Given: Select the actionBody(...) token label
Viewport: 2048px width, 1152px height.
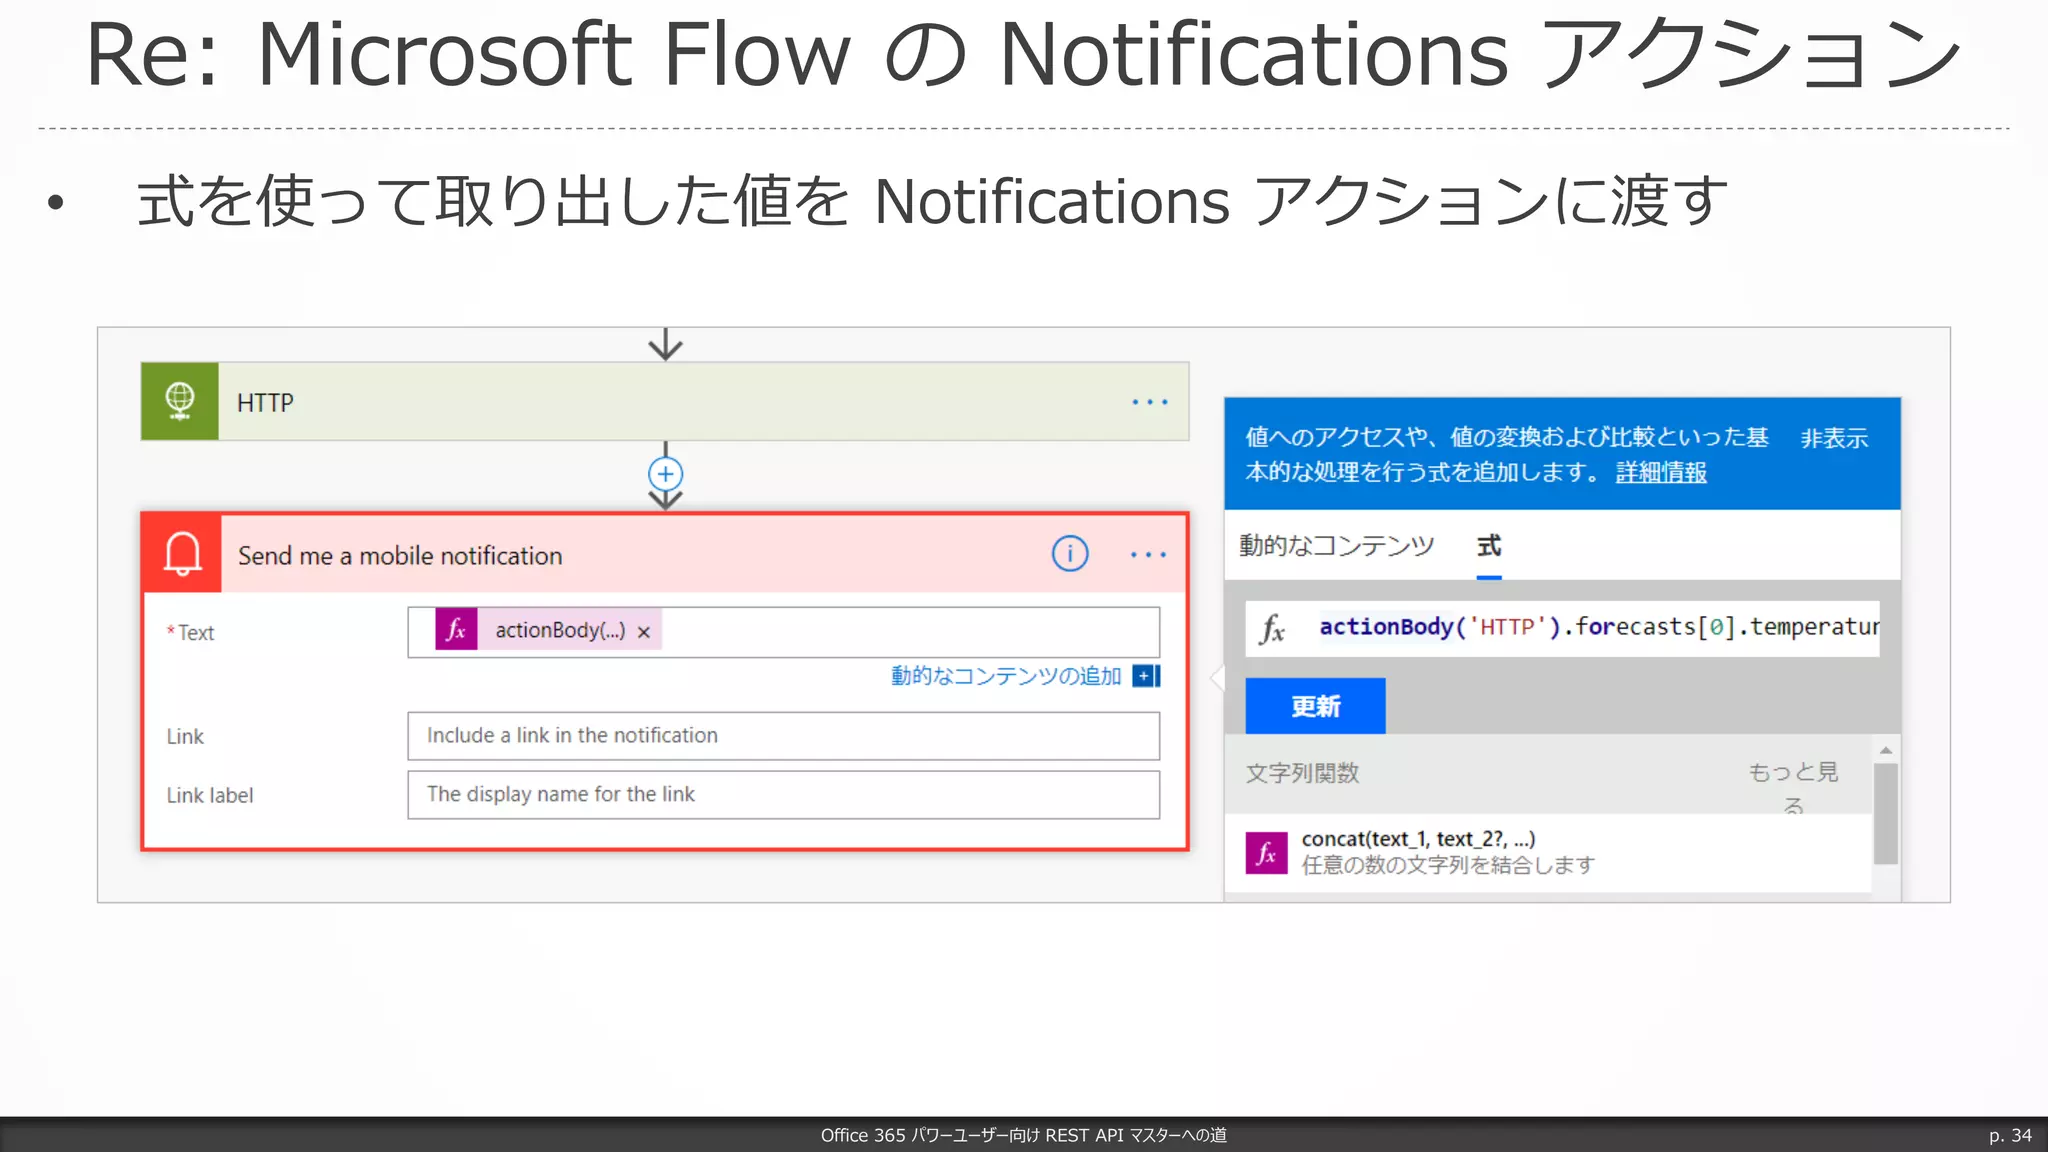Looking at the screenshot, I should 560,630.
